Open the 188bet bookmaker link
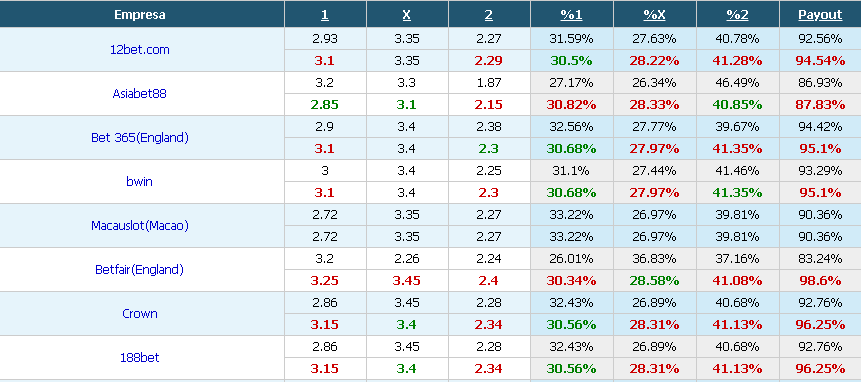Viewport: 861px width, 382px height. coord(139,357)
